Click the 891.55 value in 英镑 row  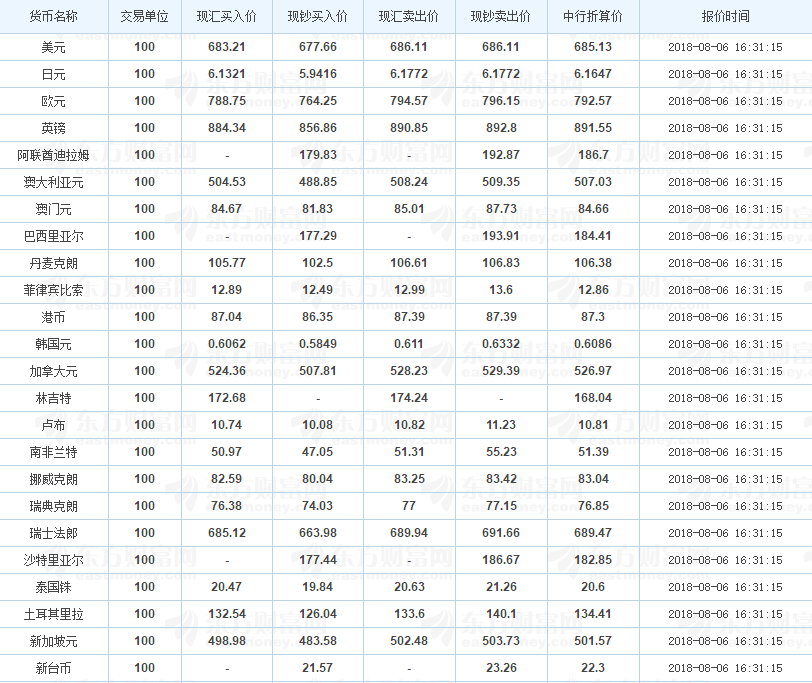coord(593,127)
